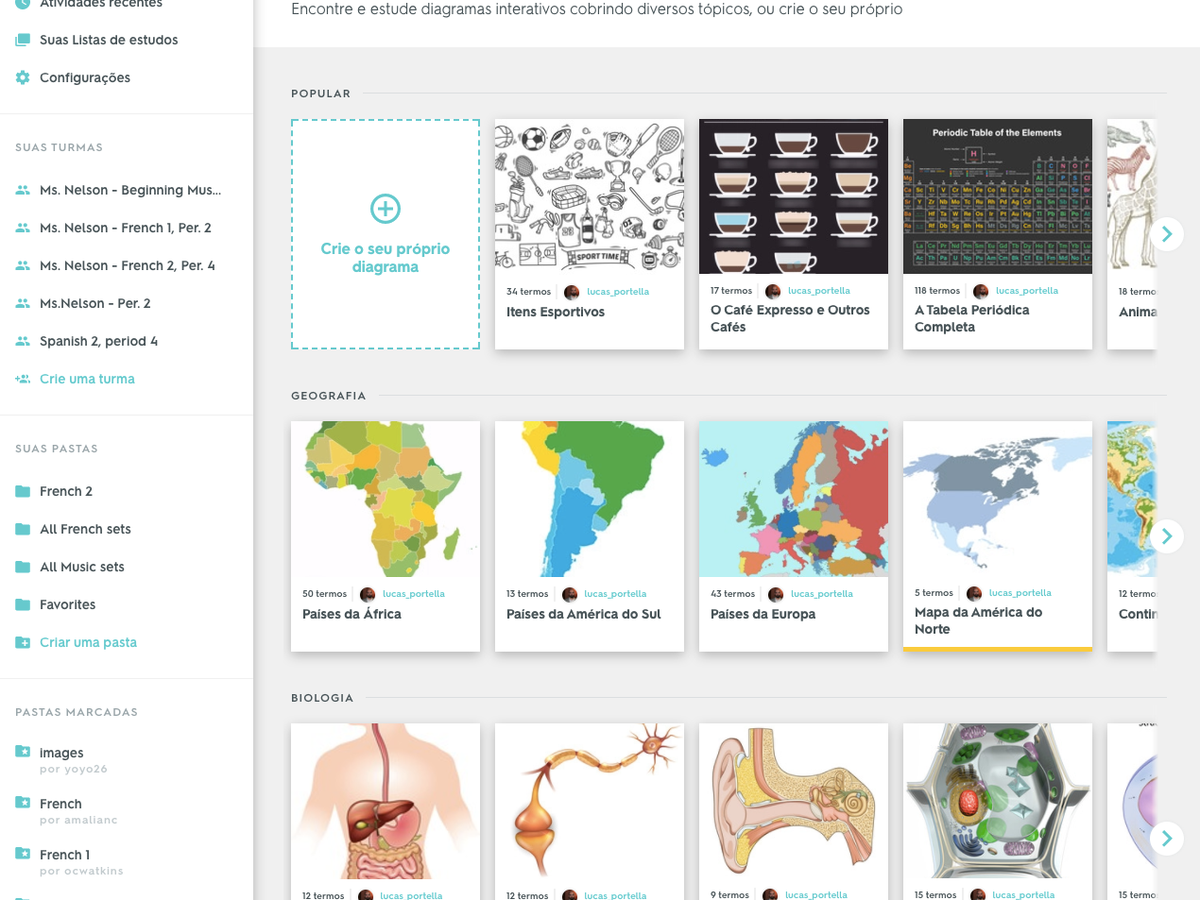Click the folder icon beside French 2
The image size is (1200, 900).
[x=23, y=492]
